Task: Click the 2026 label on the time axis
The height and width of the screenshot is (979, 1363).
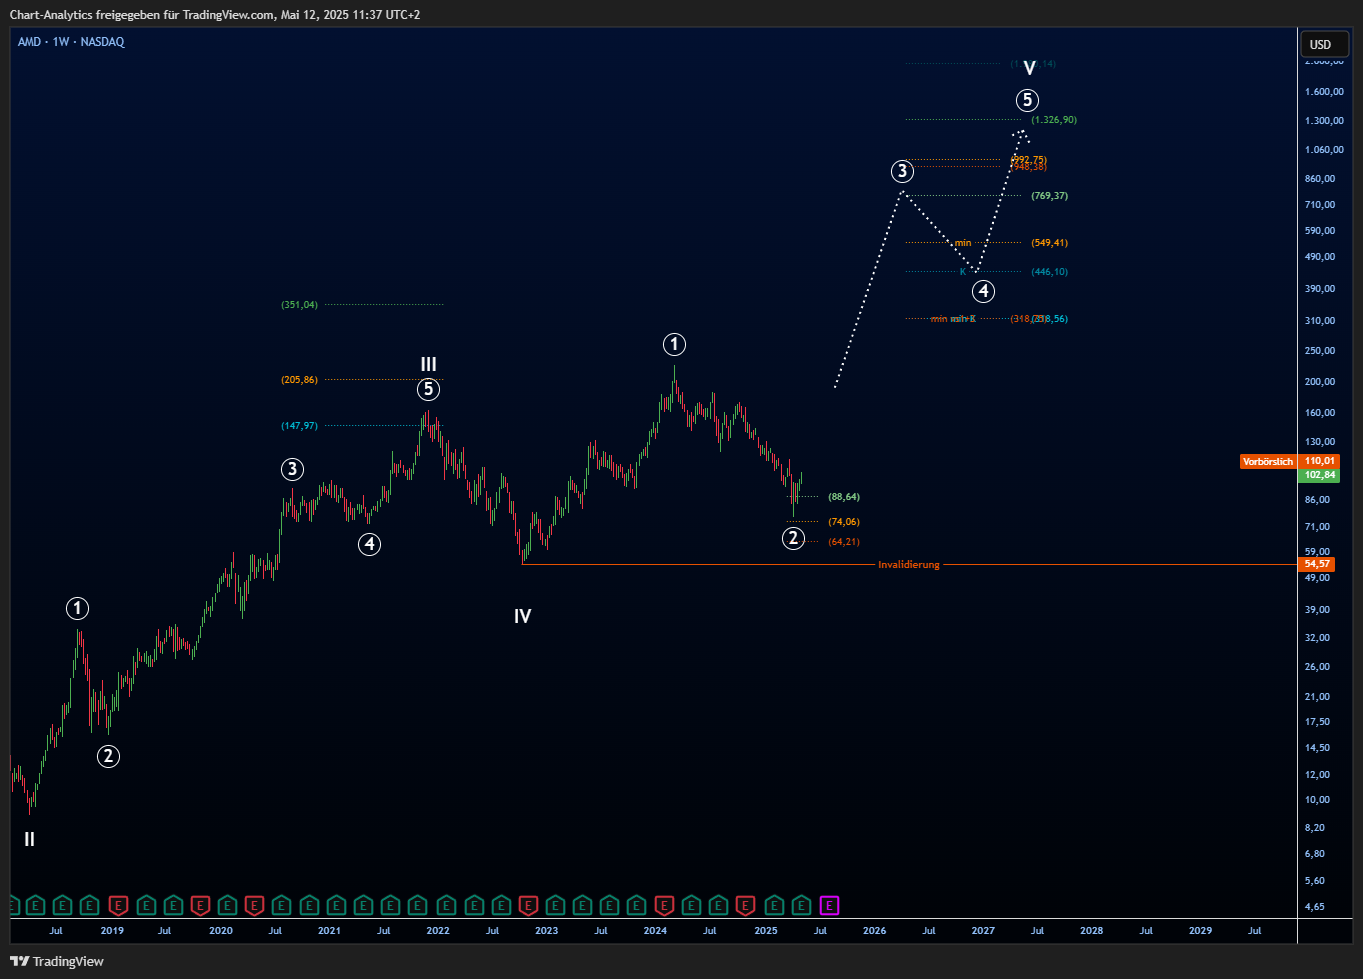Action: click(x=874, y=931)
